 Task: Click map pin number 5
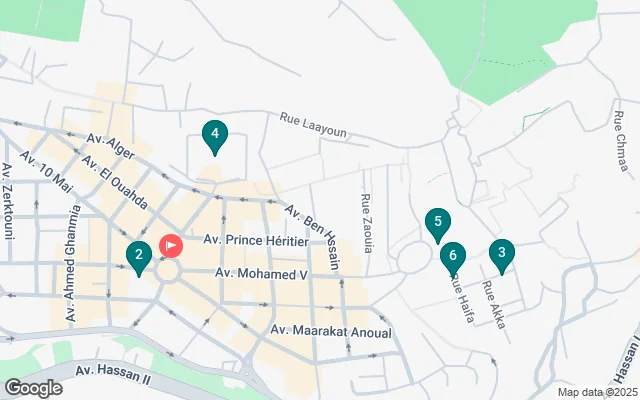coord(438,225)
